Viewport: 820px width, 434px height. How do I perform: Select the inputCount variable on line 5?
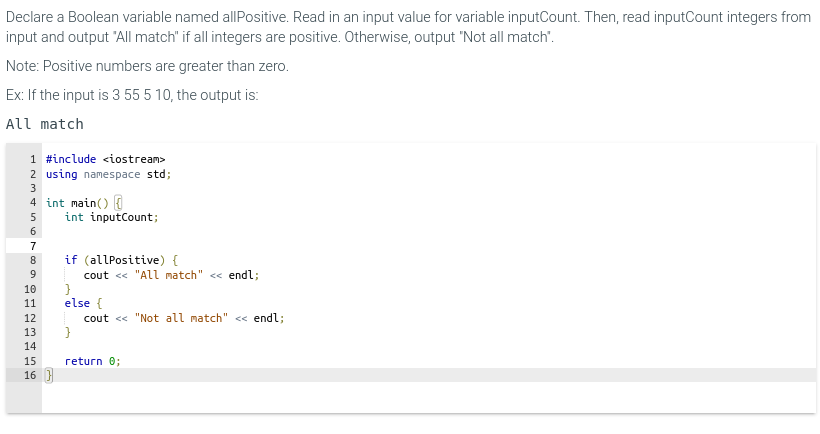pos(121,218)
